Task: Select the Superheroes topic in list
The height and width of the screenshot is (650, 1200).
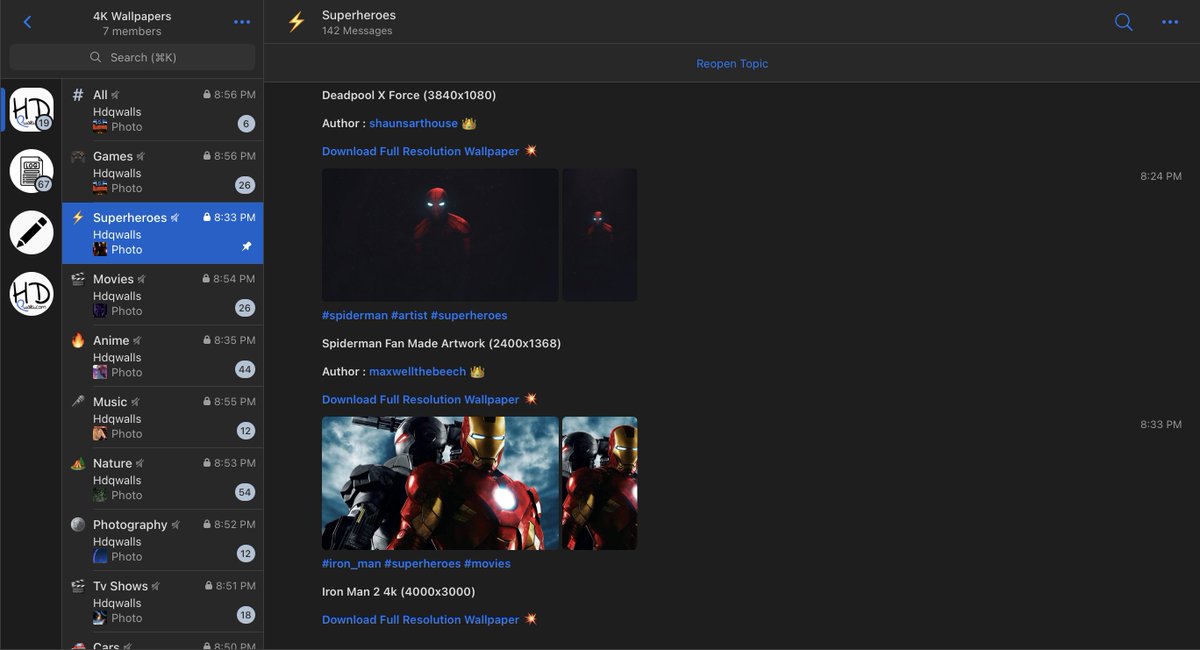Action: click(x=163, y=233)
